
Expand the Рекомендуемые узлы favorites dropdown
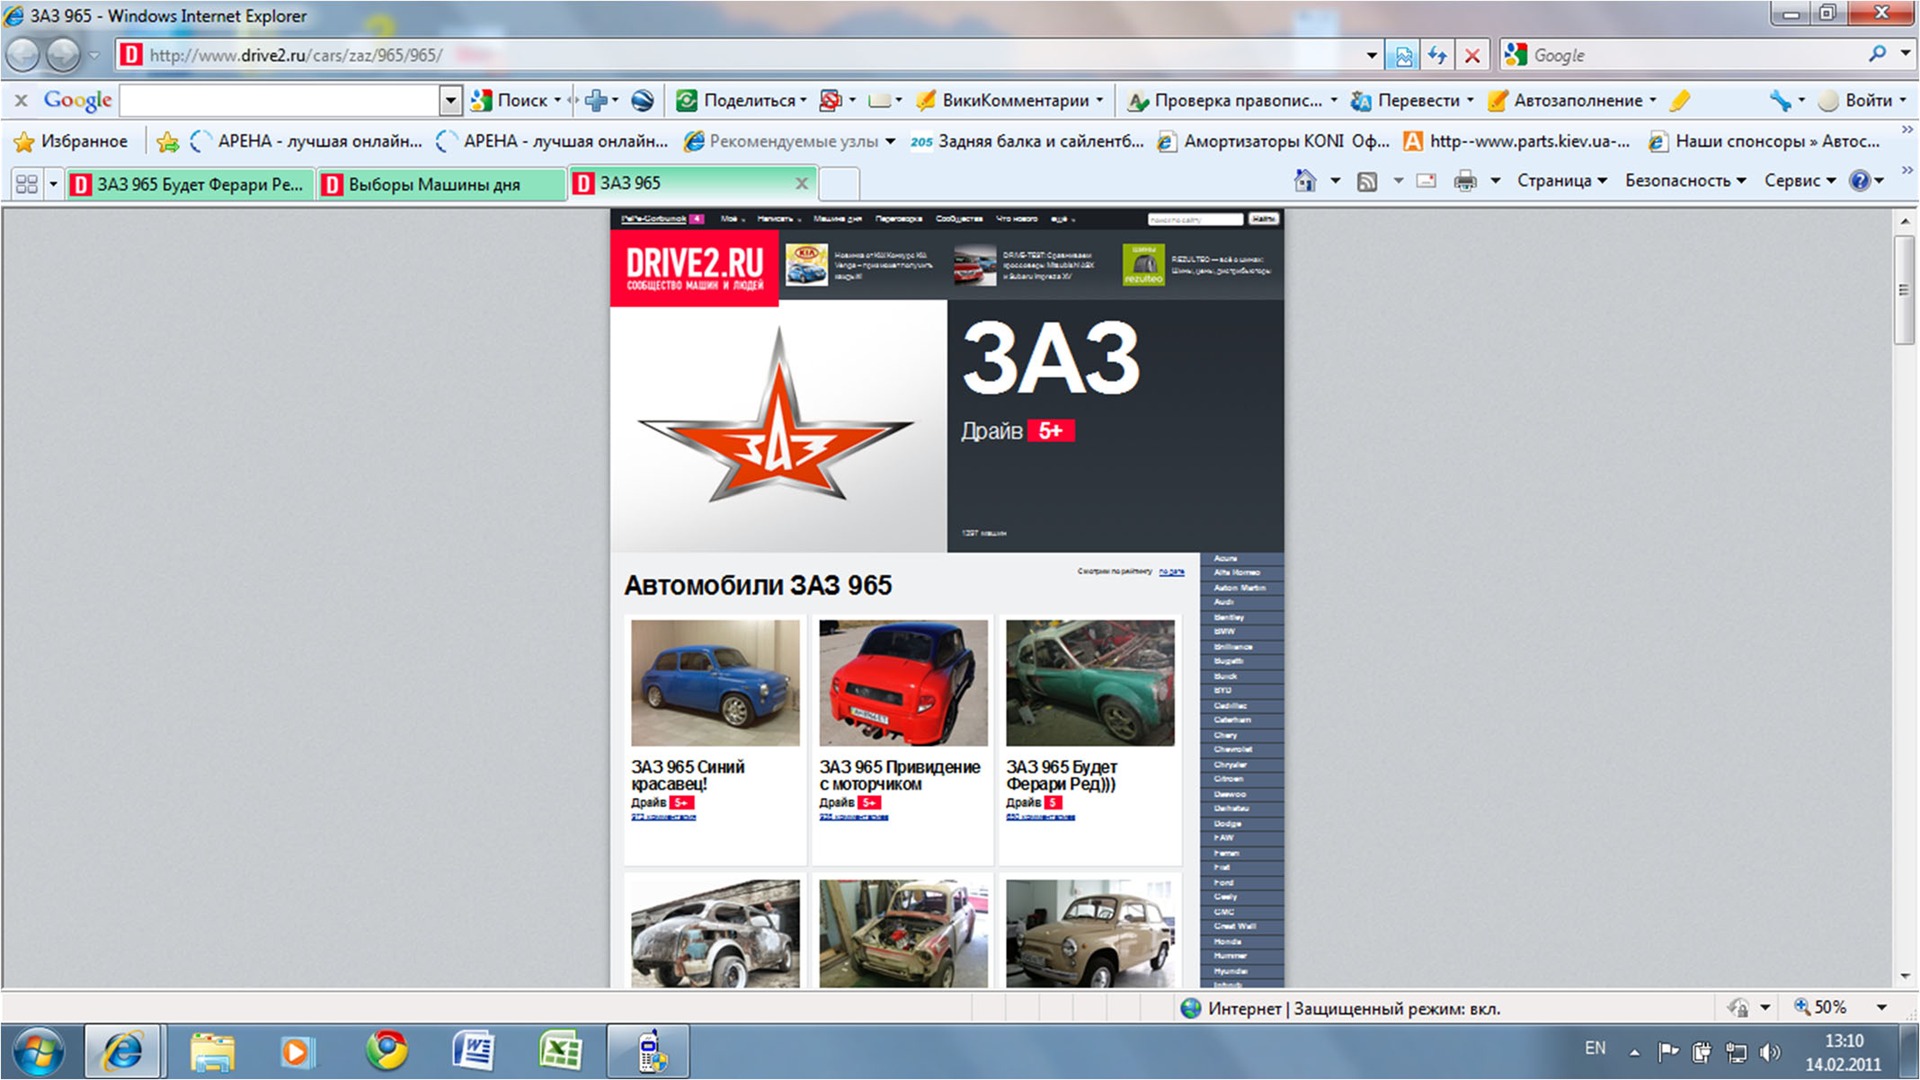pyautogui.click(x=890, y=142)
